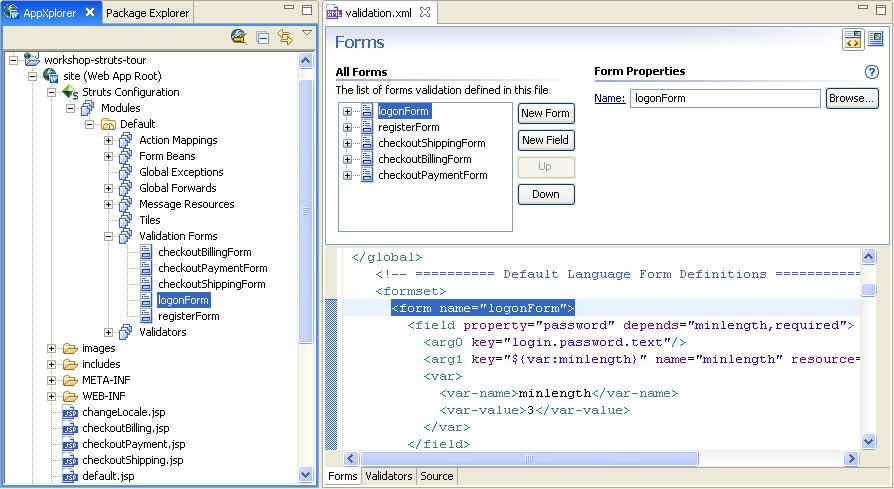Expand the Validators tree node
The width and height of the screenshot is (894, 489).
click(109, 332)
